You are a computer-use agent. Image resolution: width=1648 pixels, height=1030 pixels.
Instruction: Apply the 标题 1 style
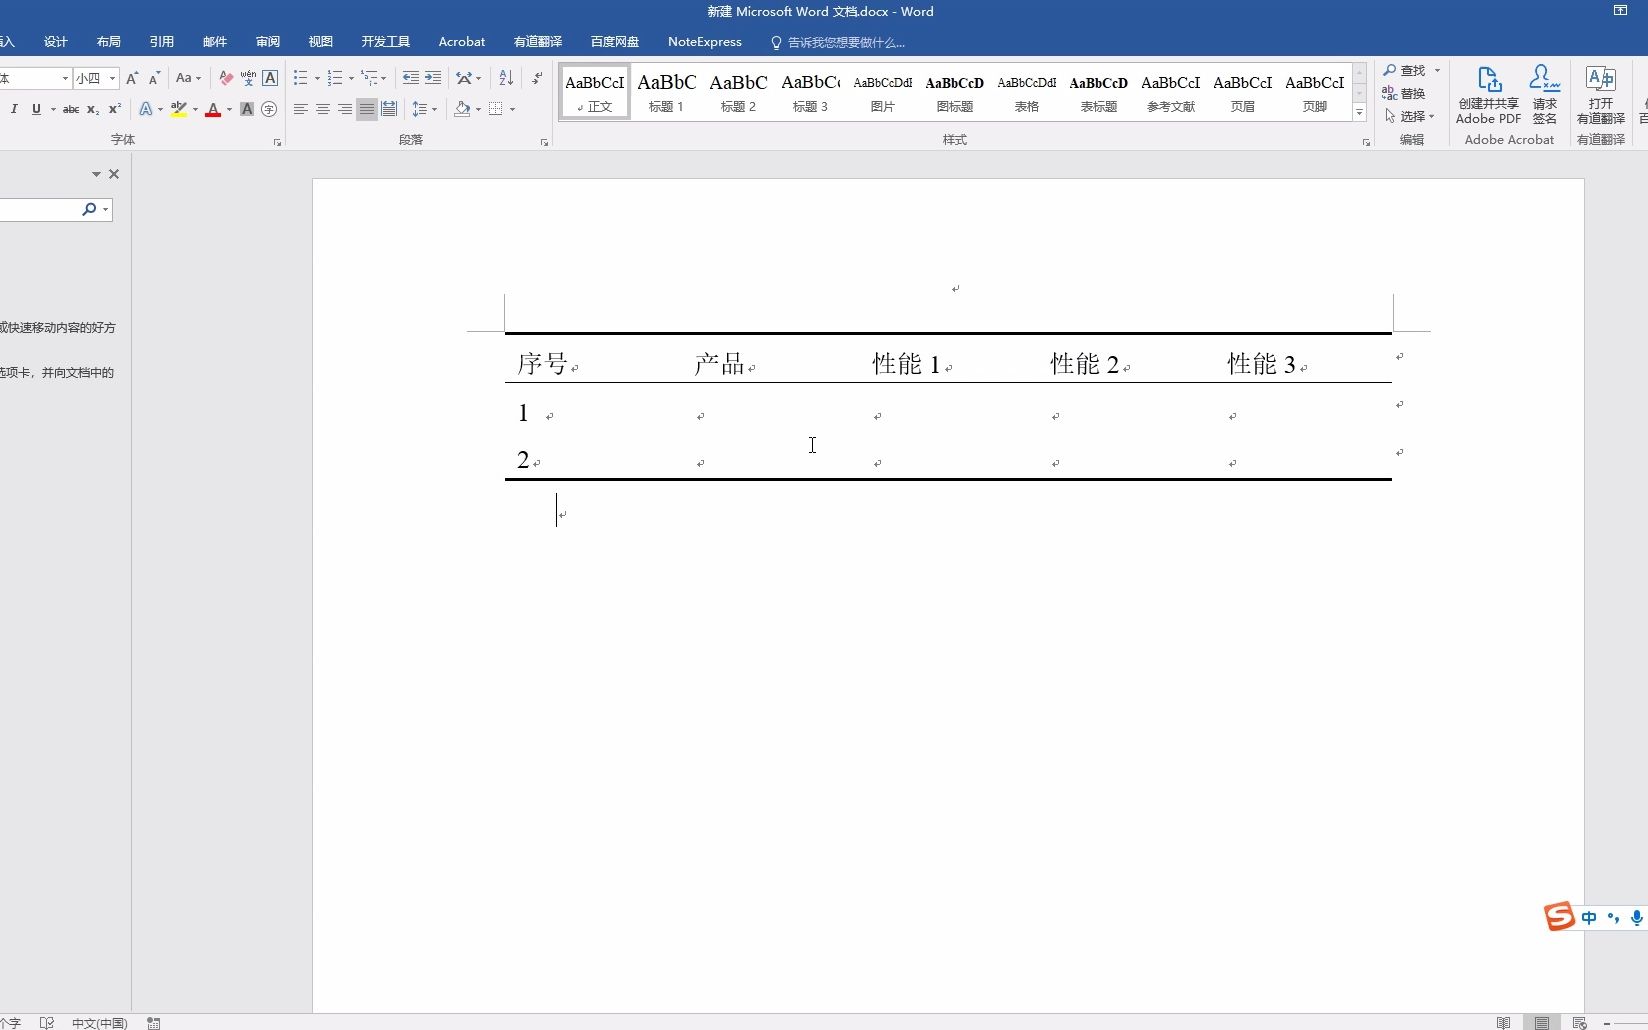click(666, 93)
